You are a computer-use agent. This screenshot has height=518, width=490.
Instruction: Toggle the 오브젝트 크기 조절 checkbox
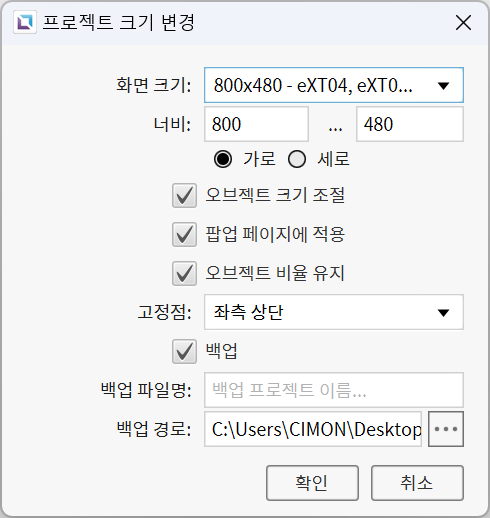[x=184, y=195]
